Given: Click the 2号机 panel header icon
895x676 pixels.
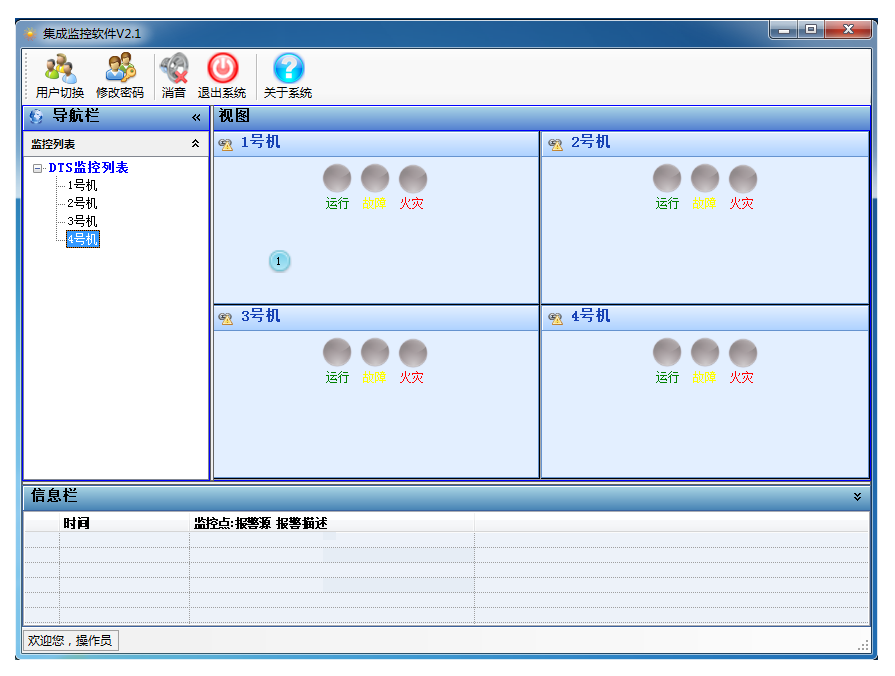Looking at the screenshot, I should 556,144.
